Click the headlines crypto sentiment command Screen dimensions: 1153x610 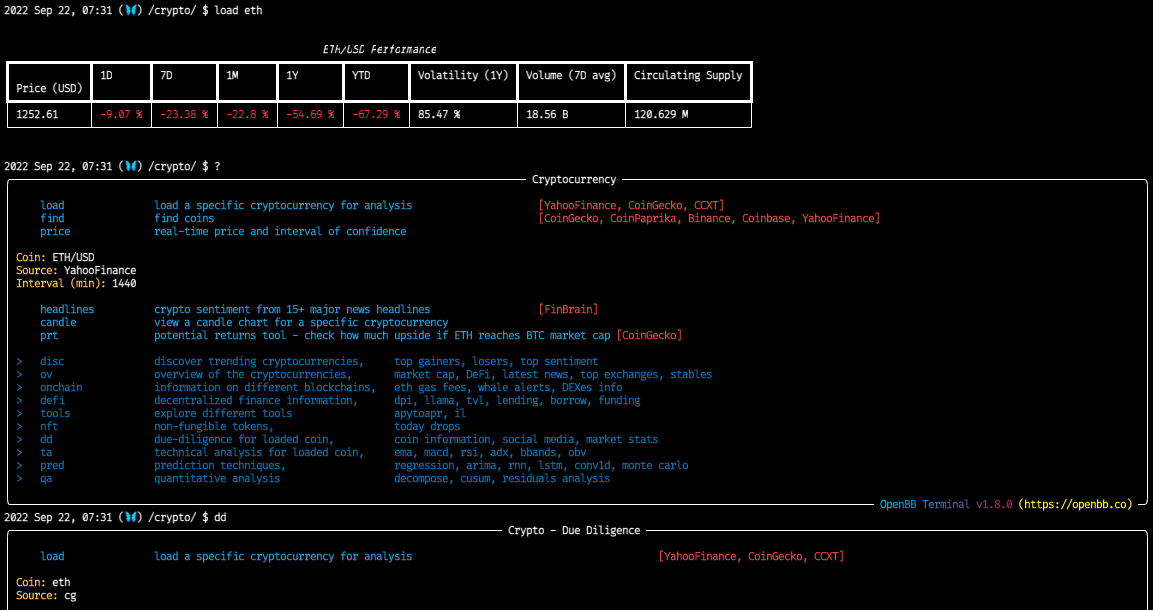click(66, 308)
